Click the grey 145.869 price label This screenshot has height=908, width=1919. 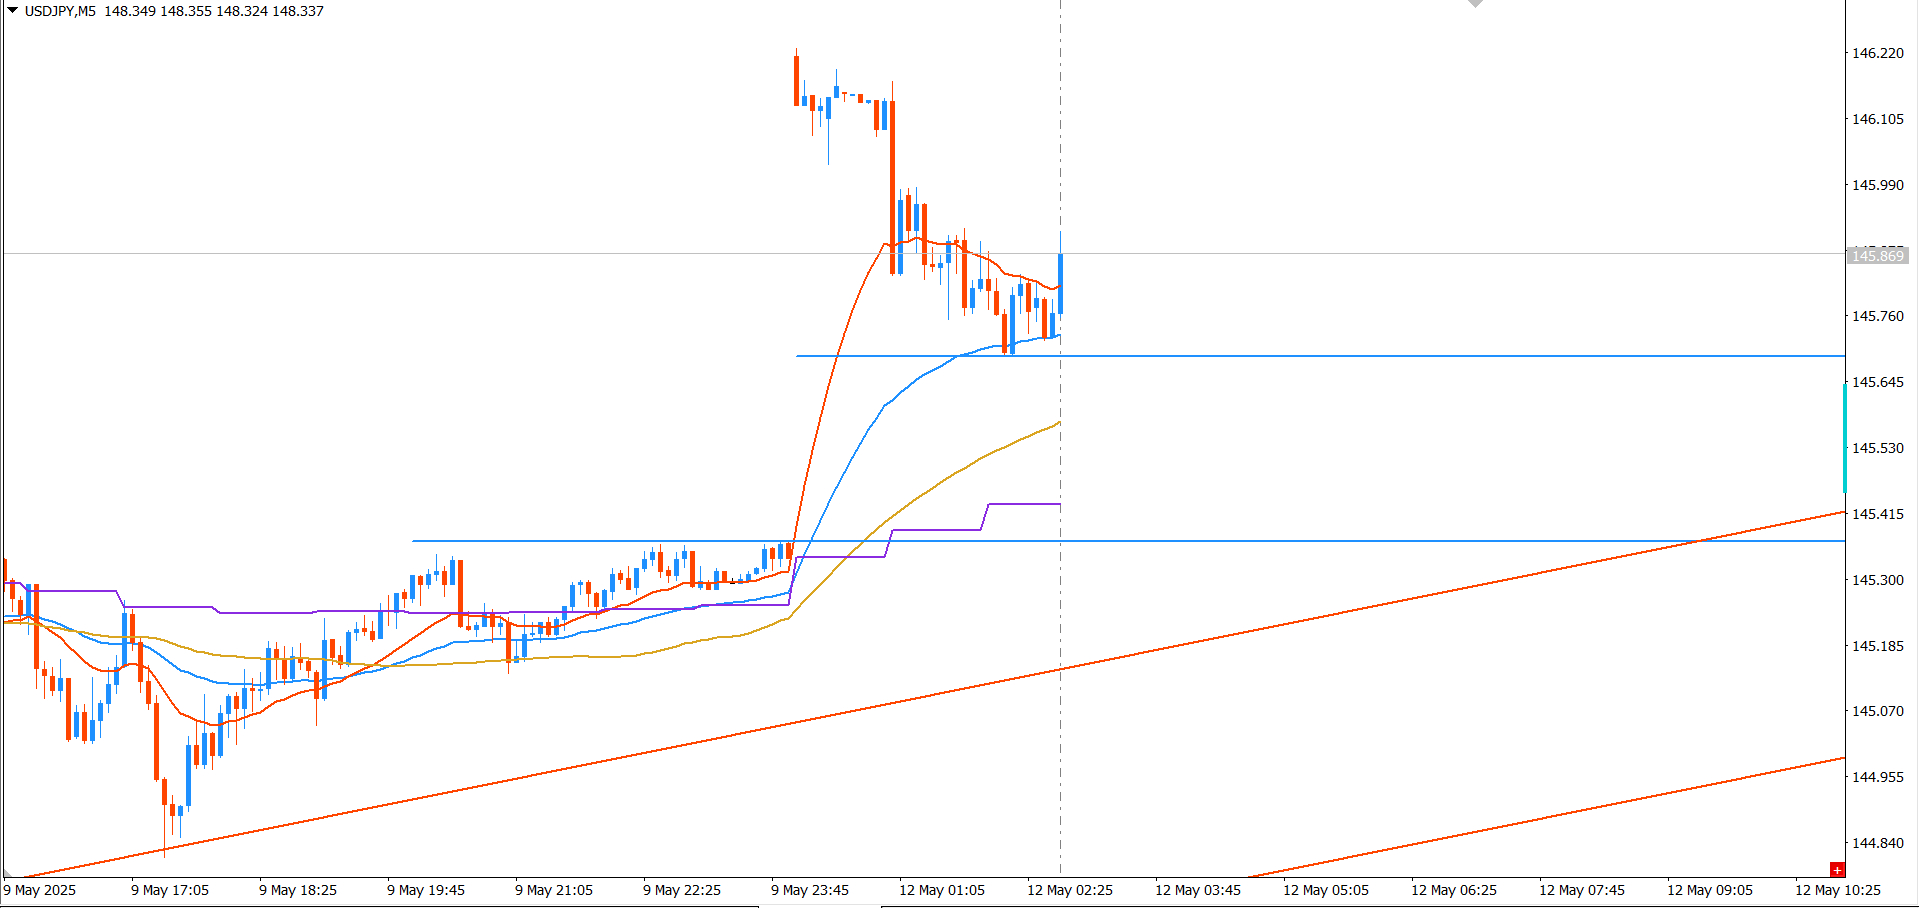click(1877, 256)
